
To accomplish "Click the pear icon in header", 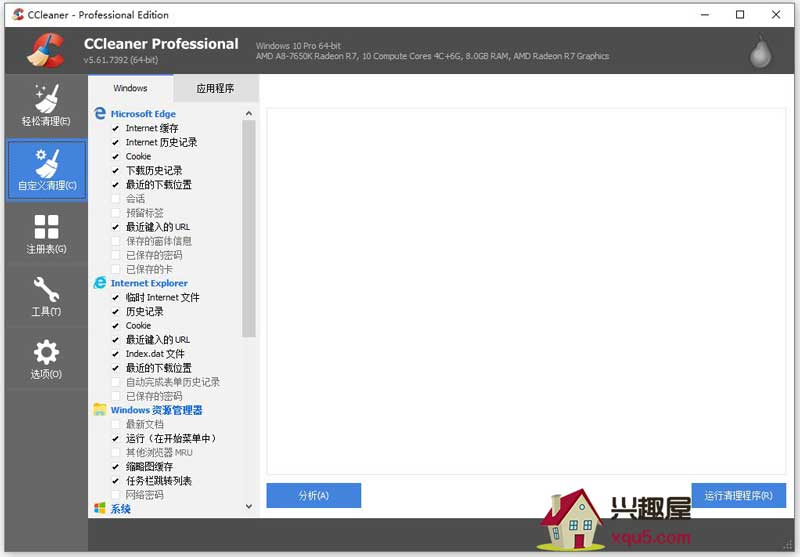I will click(x=760, y=52).
